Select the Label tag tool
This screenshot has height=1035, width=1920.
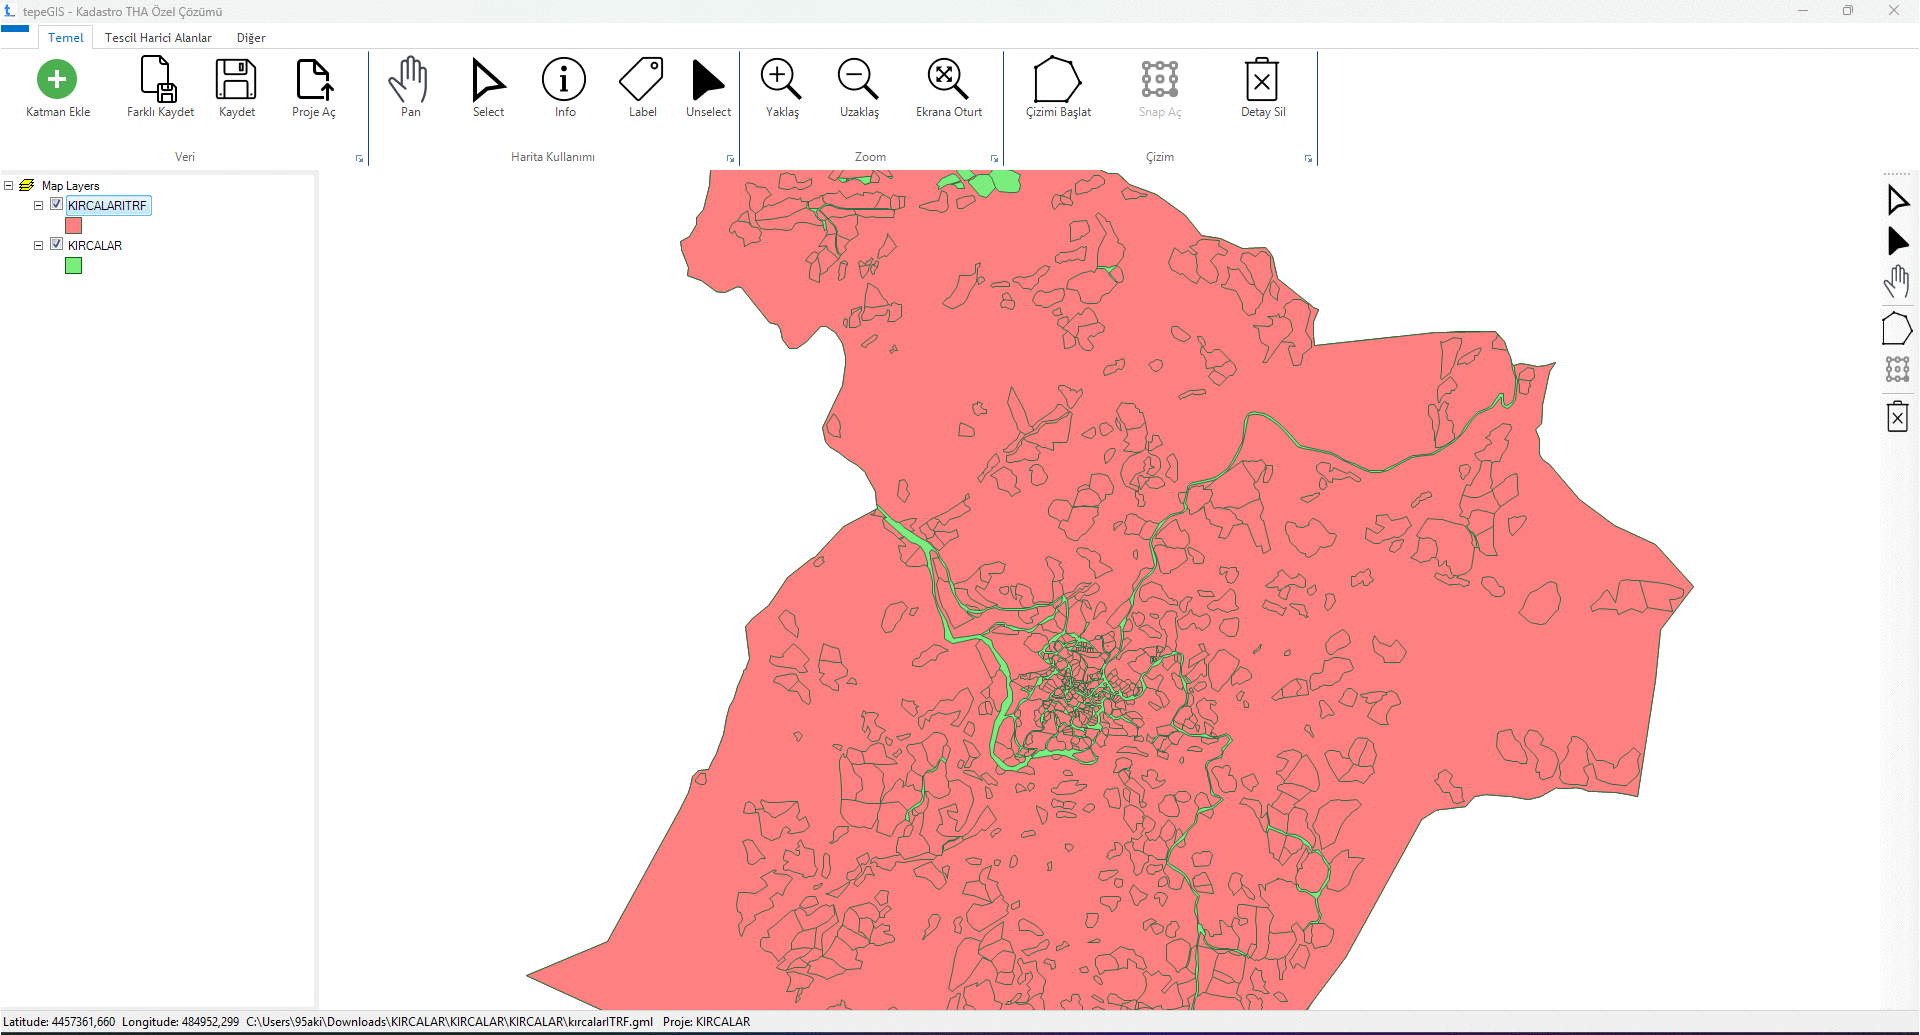click(x=642, y=80)
